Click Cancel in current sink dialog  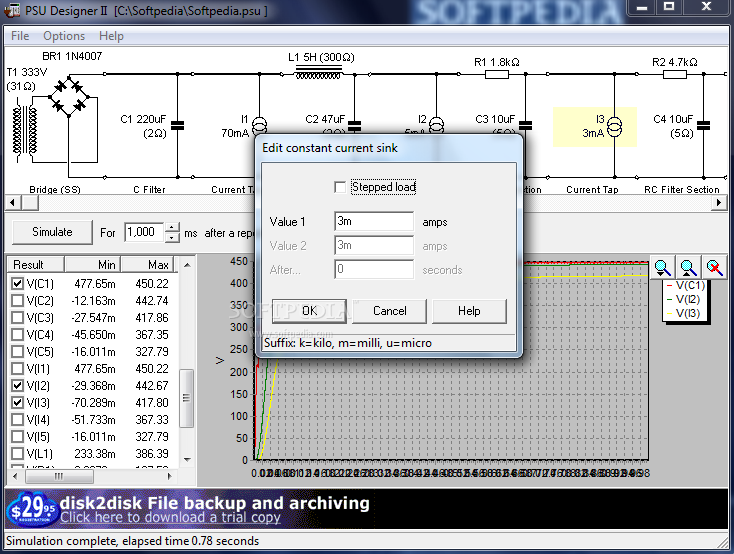pyautogui.click(x=389, y=311)
